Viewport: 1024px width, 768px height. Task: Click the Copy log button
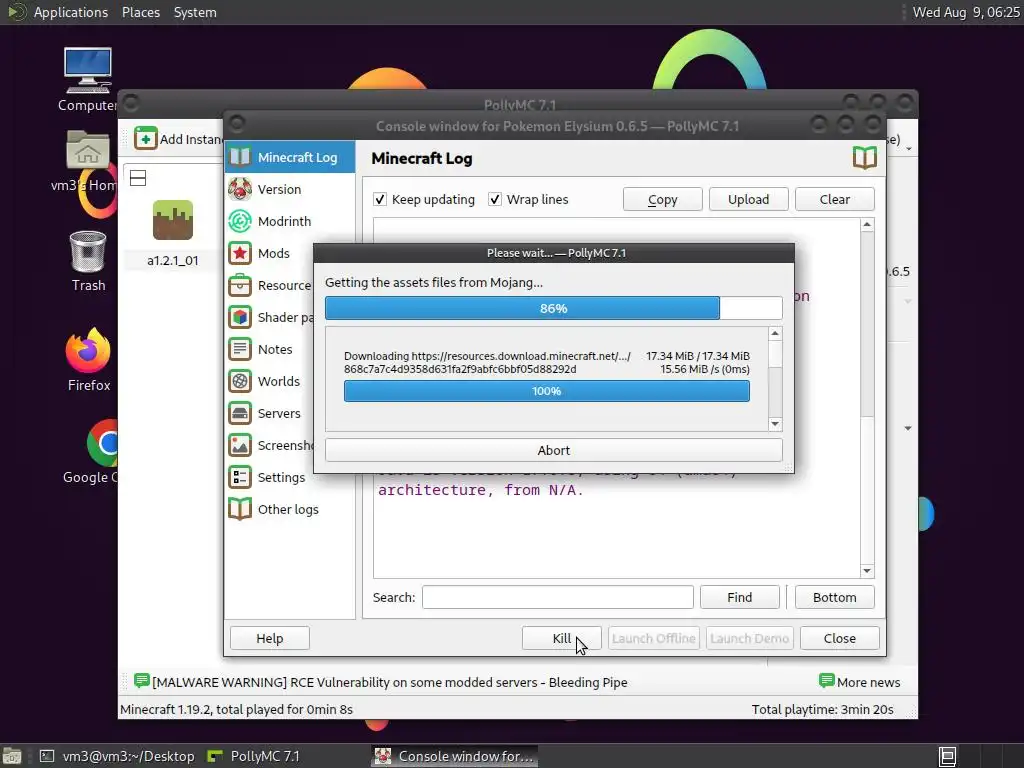coord(662,199)
